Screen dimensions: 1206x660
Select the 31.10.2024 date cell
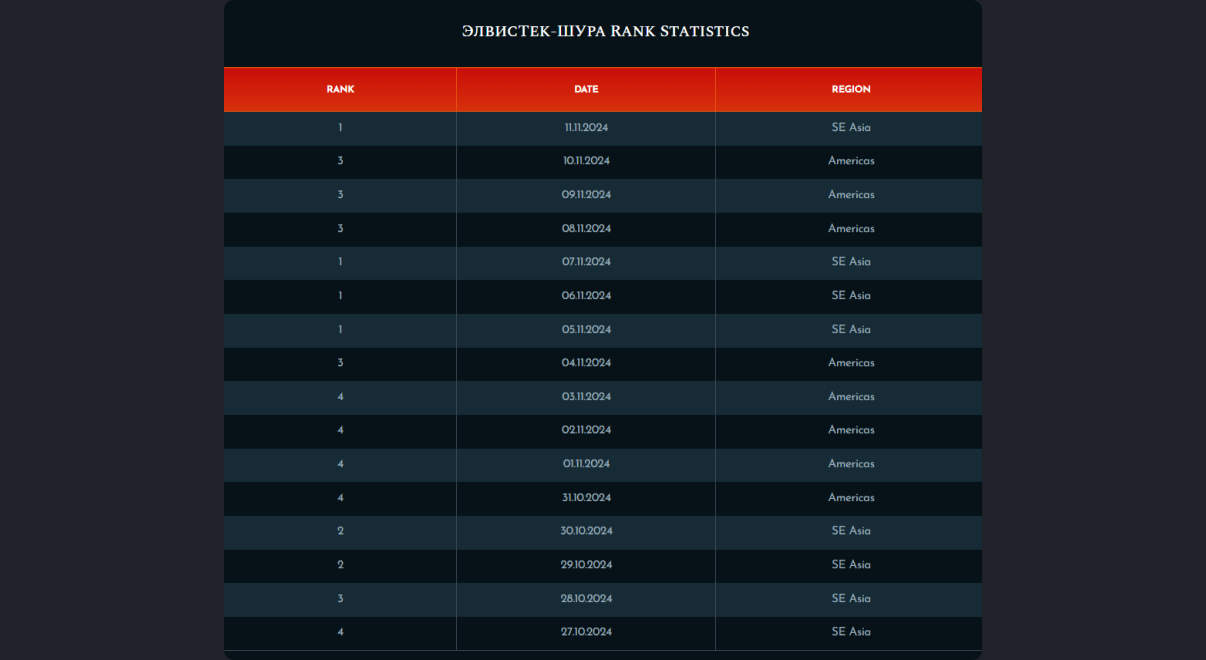point(586,498)
